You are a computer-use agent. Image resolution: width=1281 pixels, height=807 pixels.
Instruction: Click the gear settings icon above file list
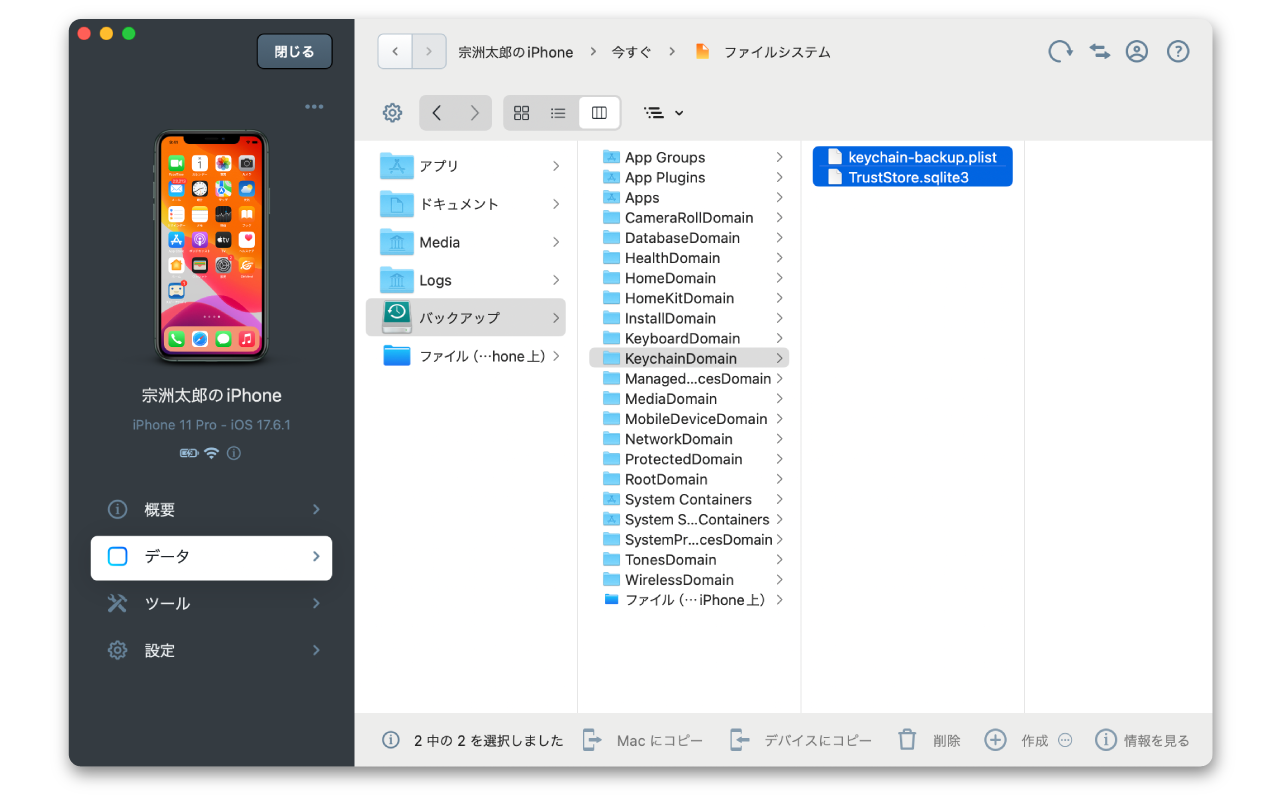(x=392, y=113)
